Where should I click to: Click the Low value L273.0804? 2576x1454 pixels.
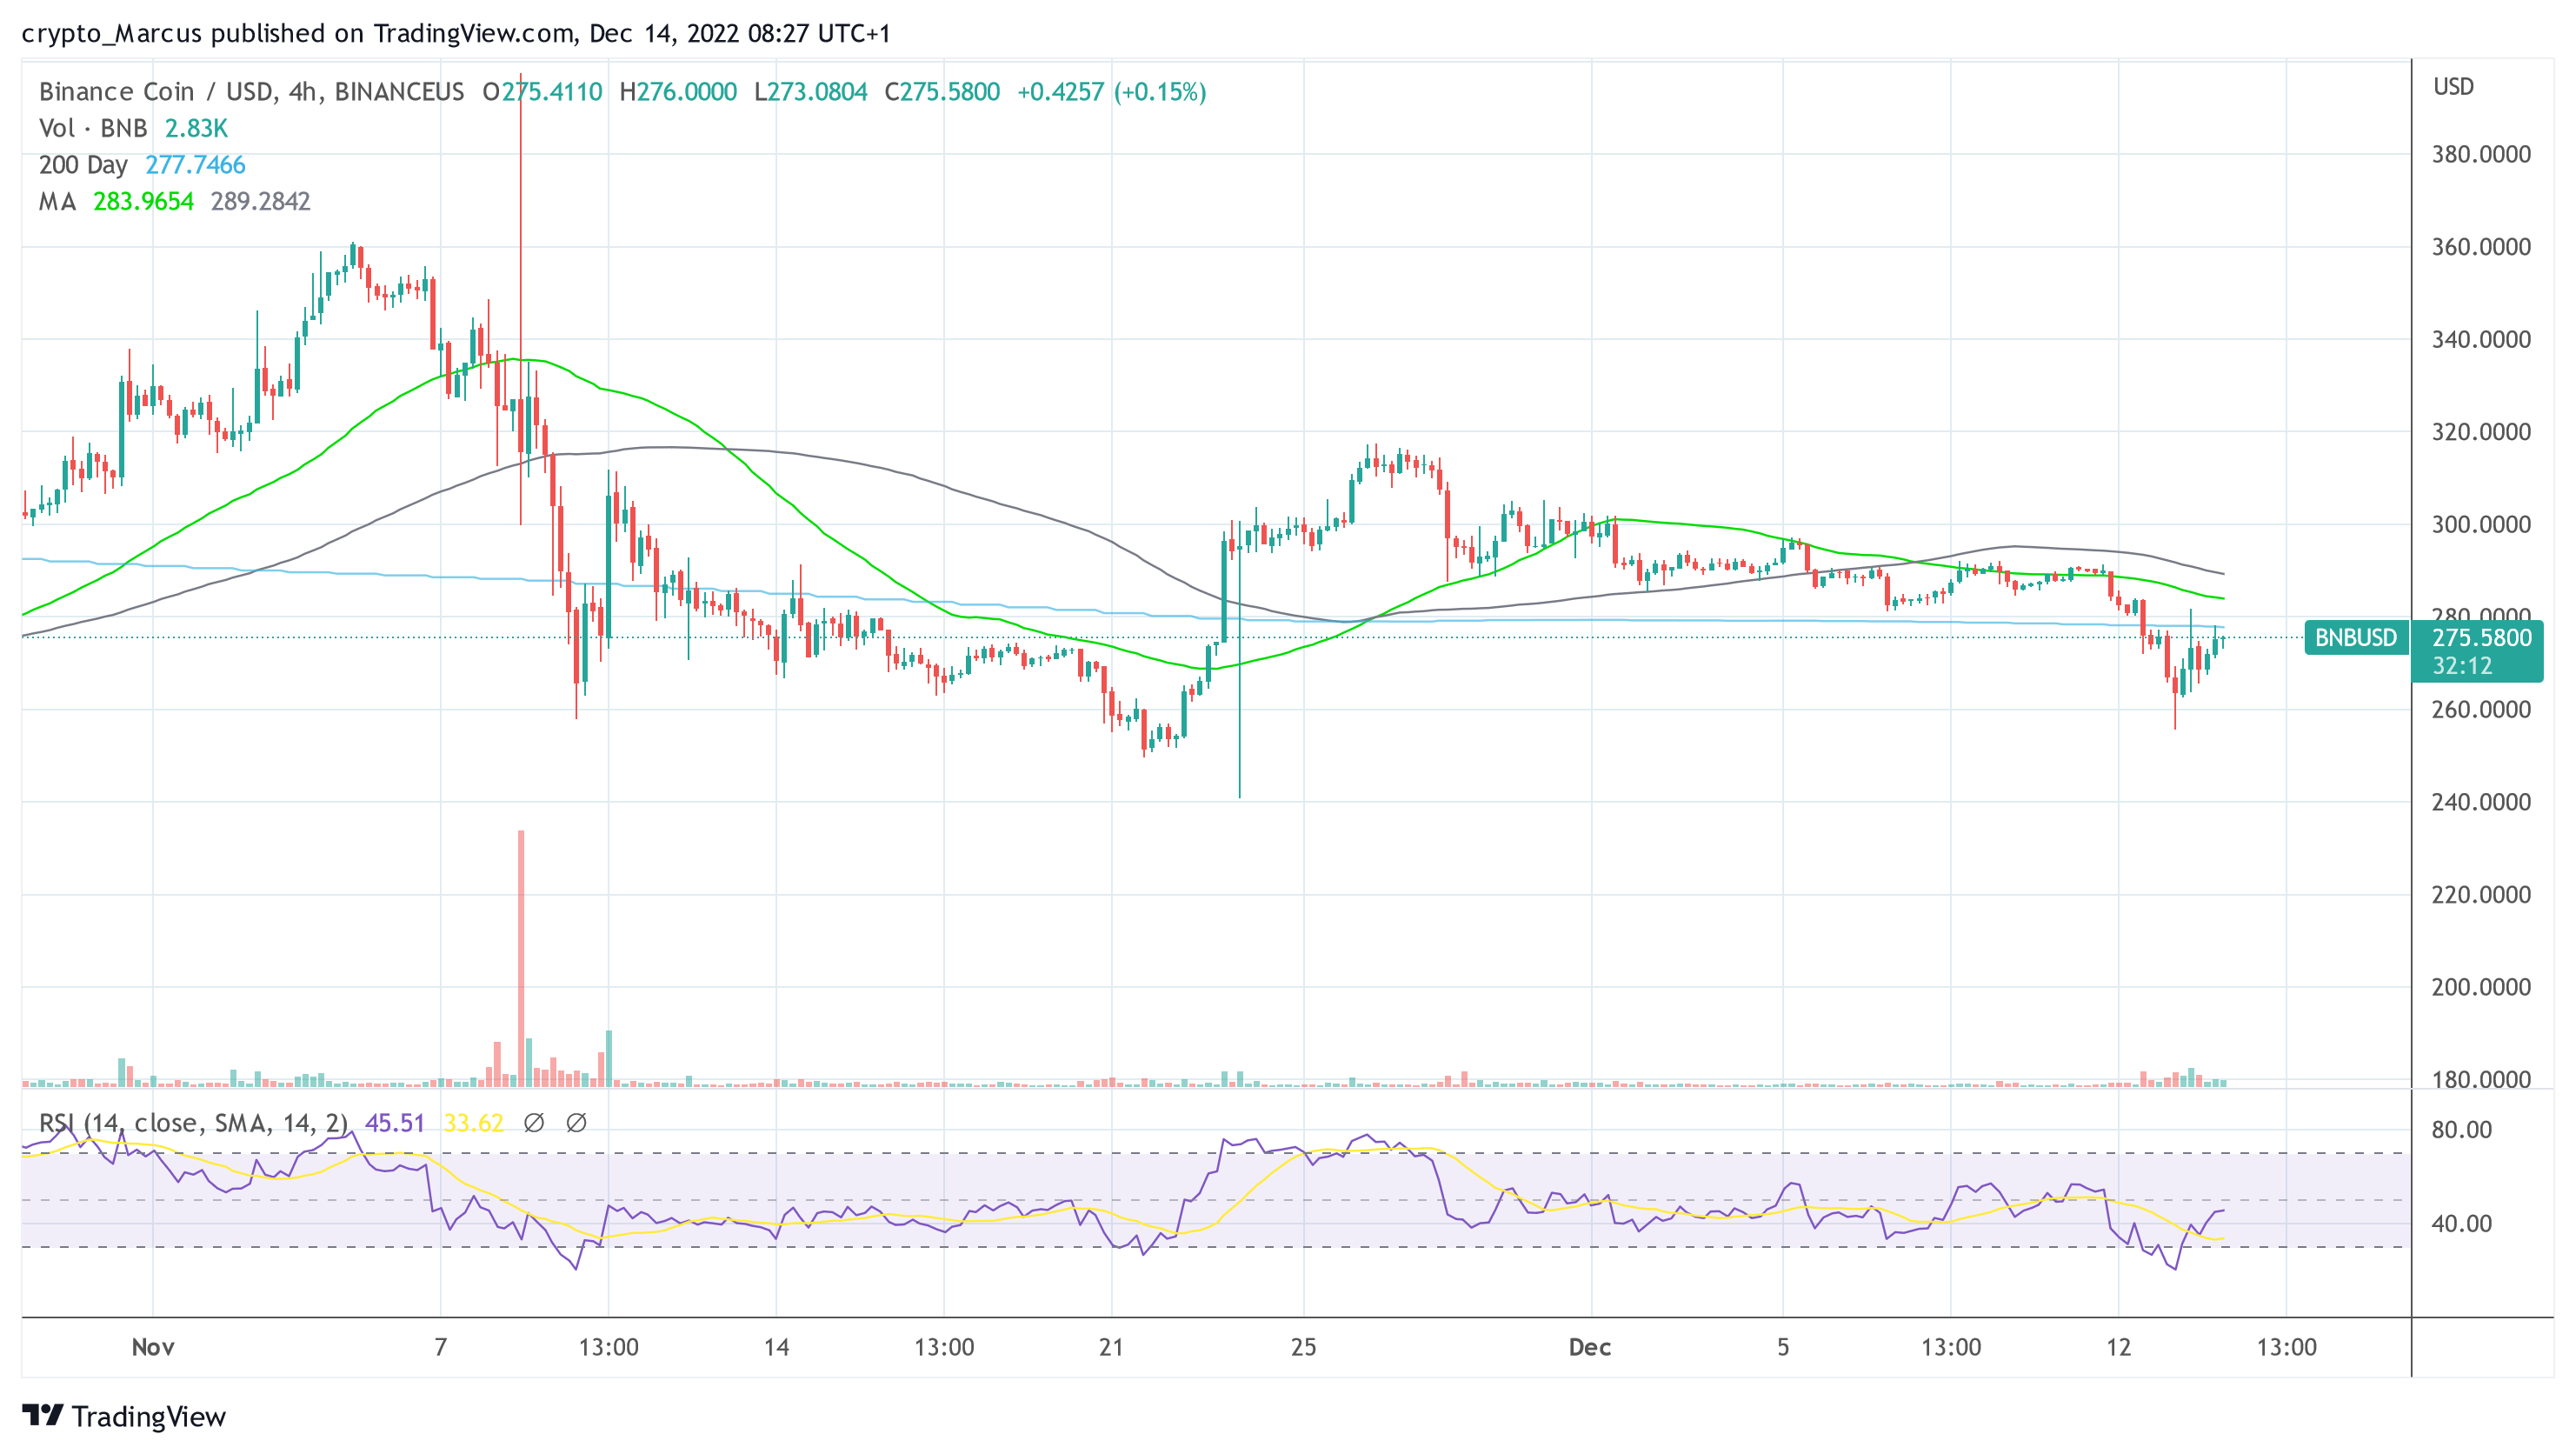click(811, 92)
